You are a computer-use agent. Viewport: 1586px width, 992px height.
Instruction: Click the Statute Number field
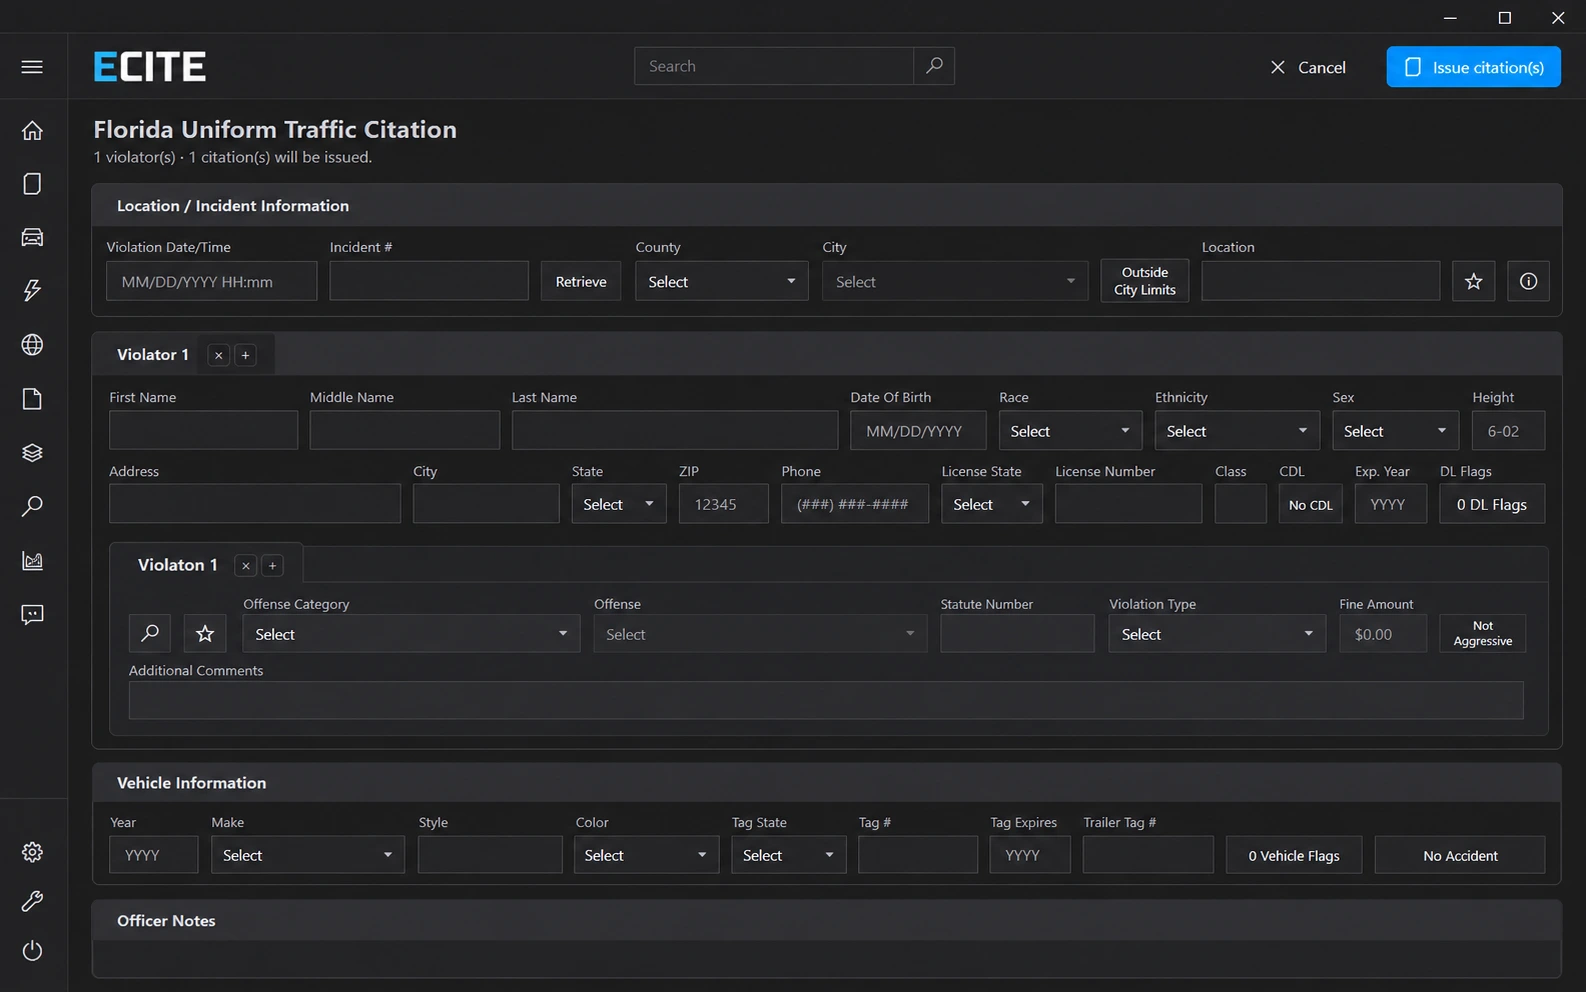pyautogui.click(x=1017, y=634)
